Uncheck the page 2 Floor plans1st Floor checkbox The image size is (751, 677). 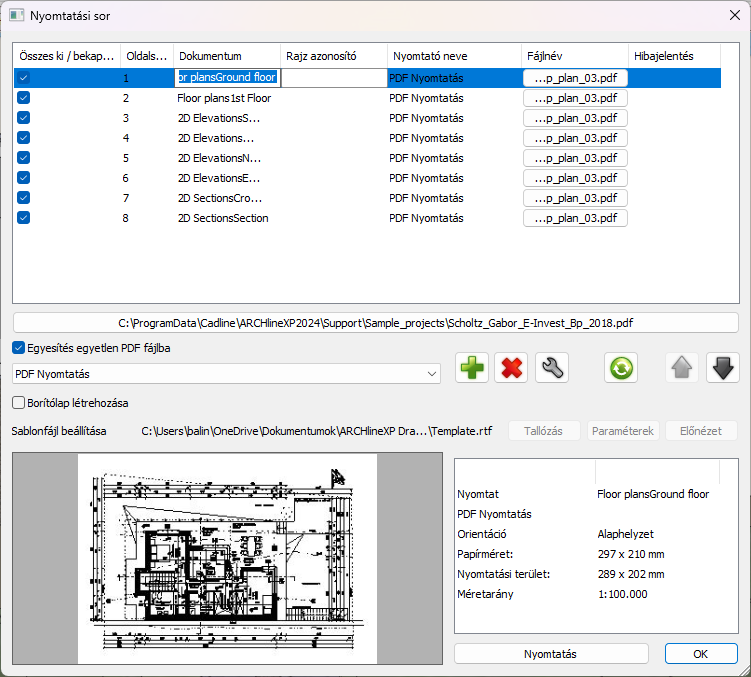point(23,98)
